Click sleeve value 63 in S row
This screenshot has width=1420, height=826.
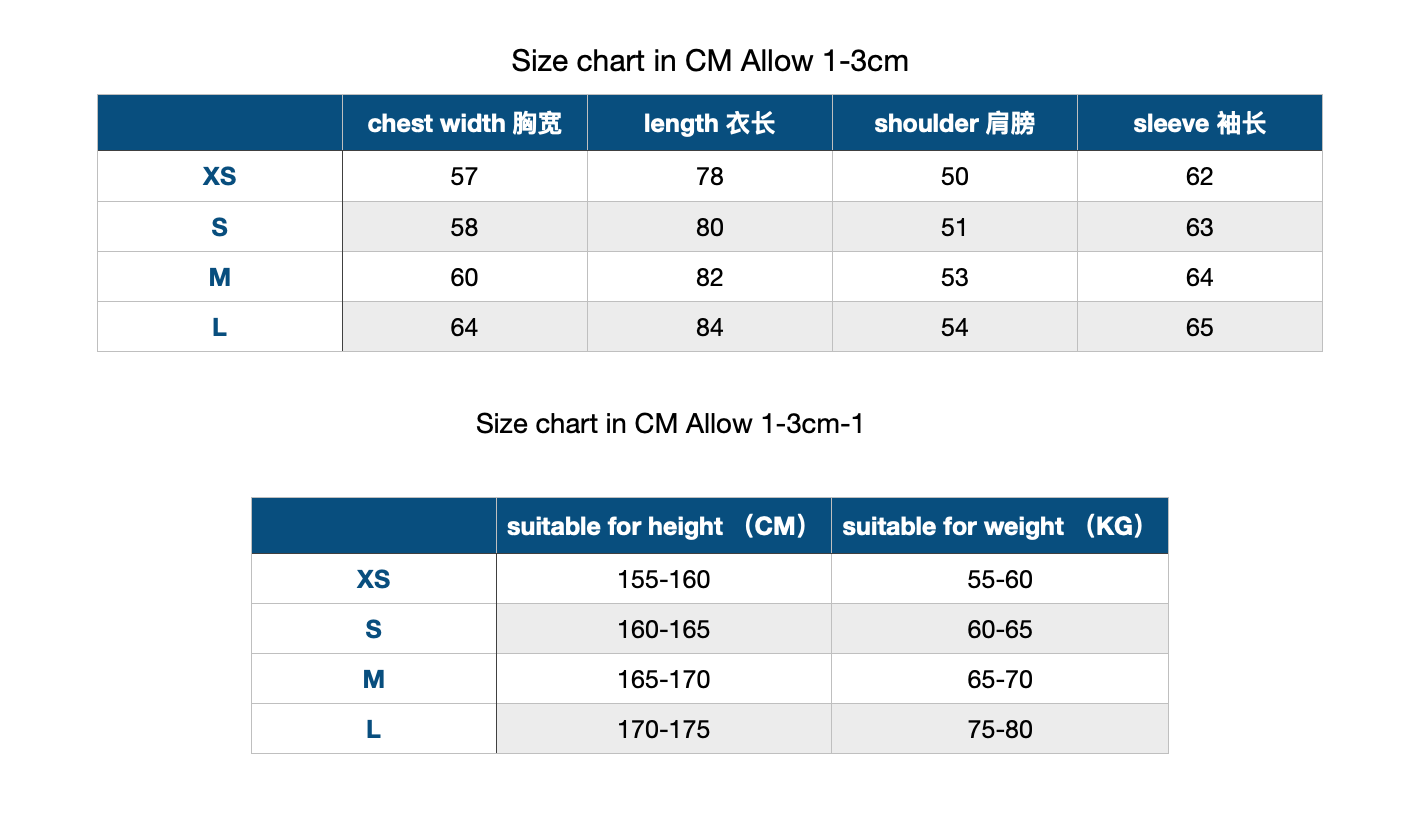pos(1200,227)
